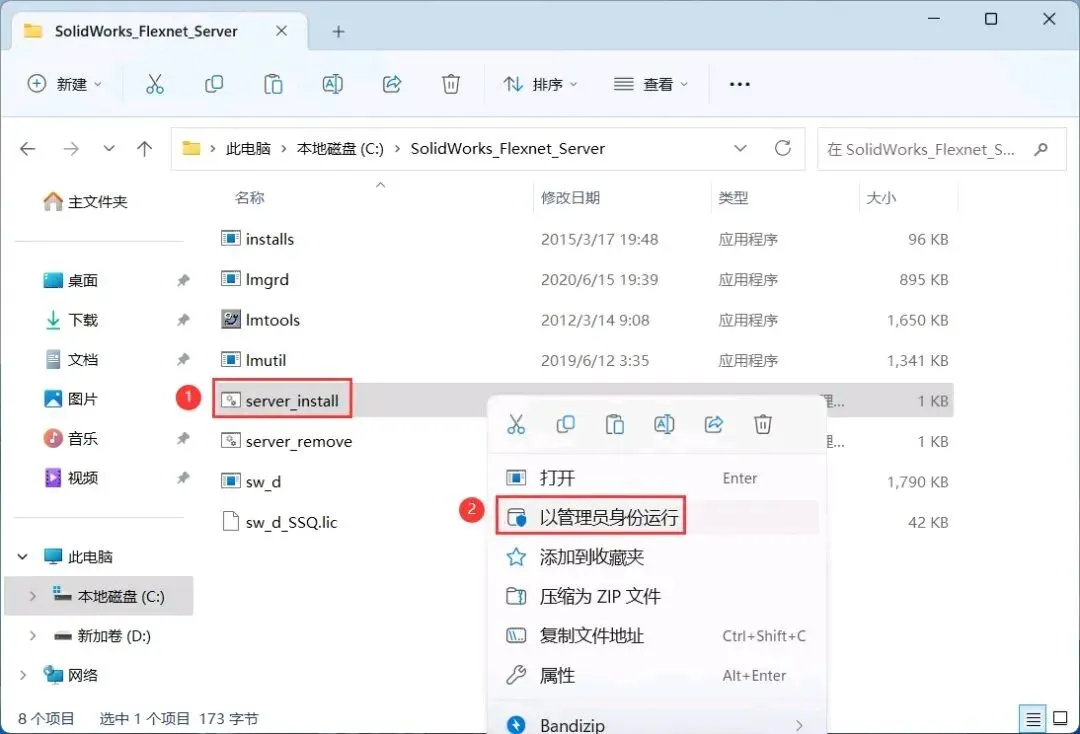
Task: Select the lmtools file
Action: tap(260, 320)
